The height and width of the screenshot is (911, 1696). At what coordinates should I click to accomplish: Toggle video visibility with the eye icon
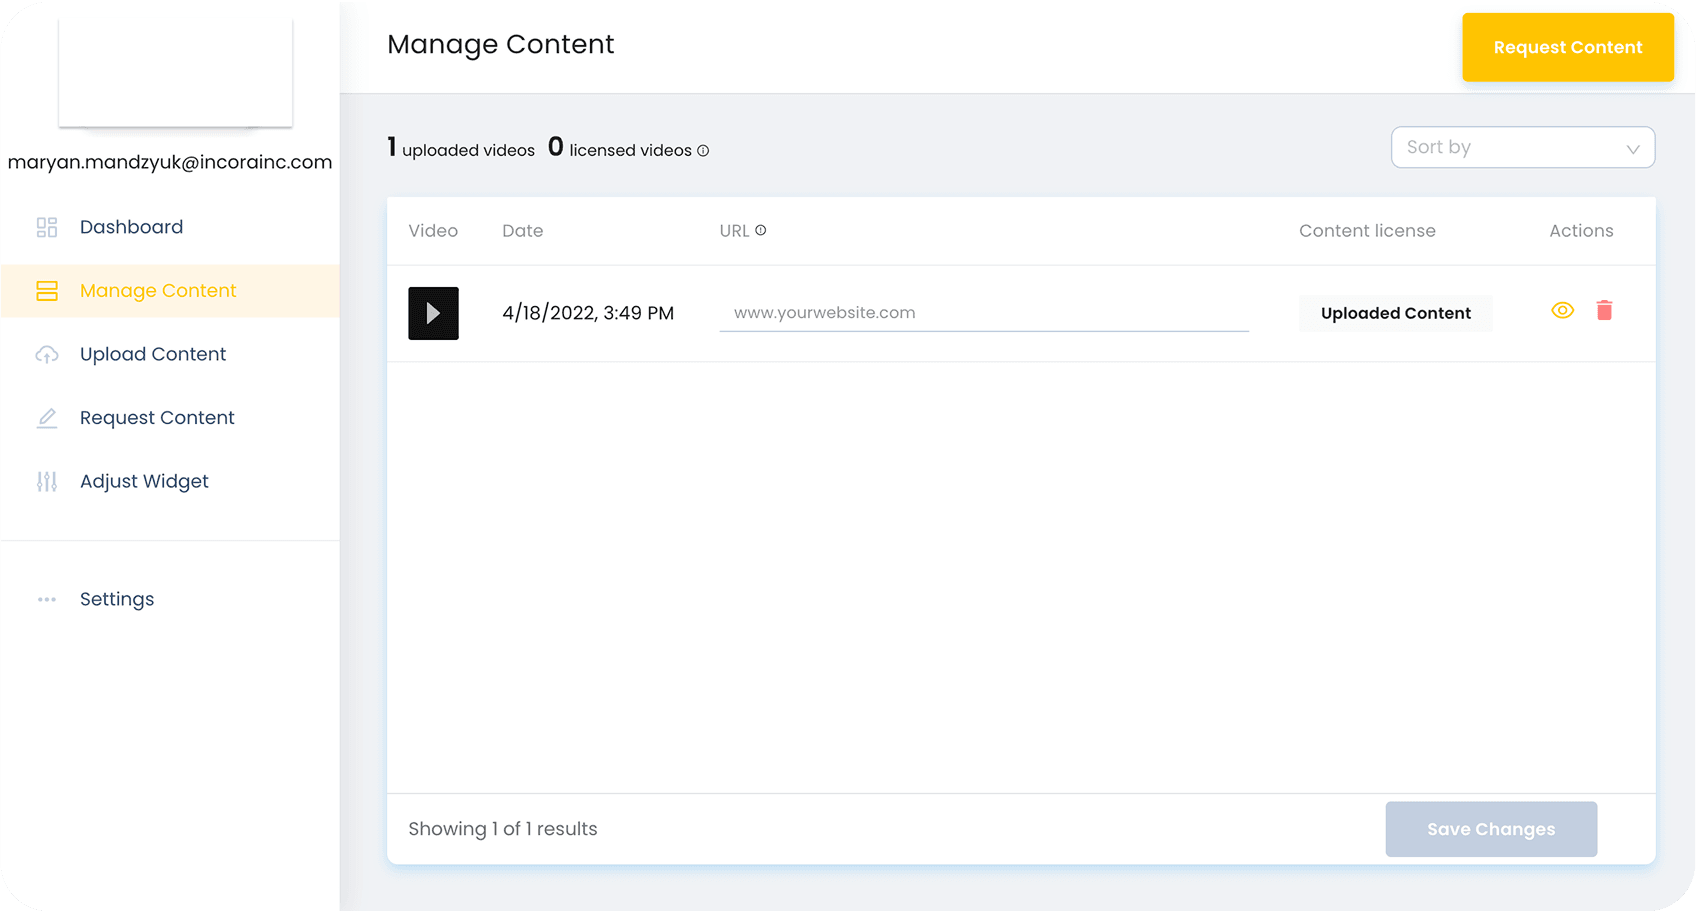tap(1562, 311)
